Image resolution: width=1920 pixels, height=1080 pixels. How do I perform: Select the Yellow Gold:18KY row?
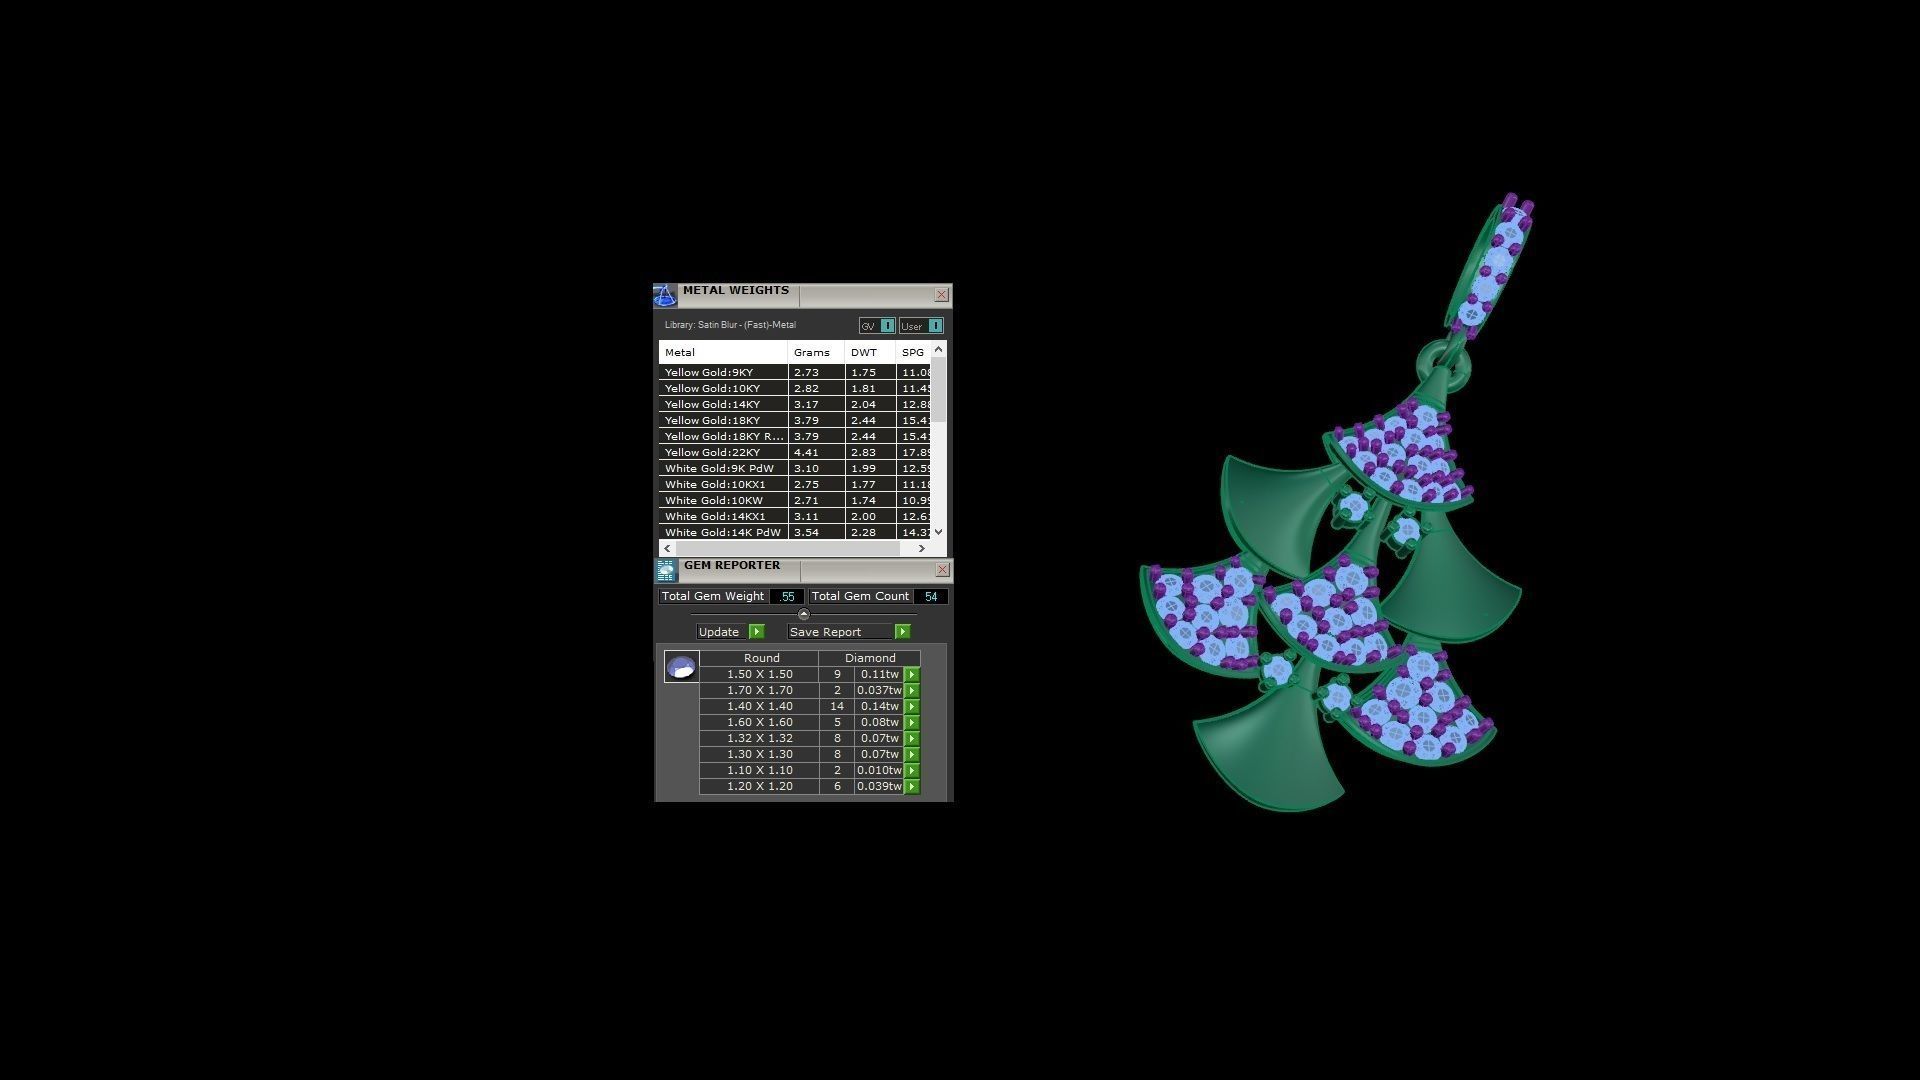point(722,421)
